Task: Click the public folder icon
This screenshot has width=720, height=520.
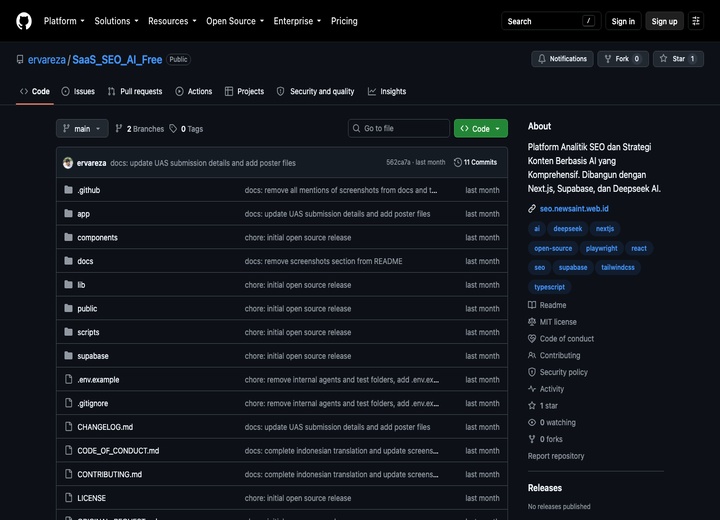Action: pos(68,308)
